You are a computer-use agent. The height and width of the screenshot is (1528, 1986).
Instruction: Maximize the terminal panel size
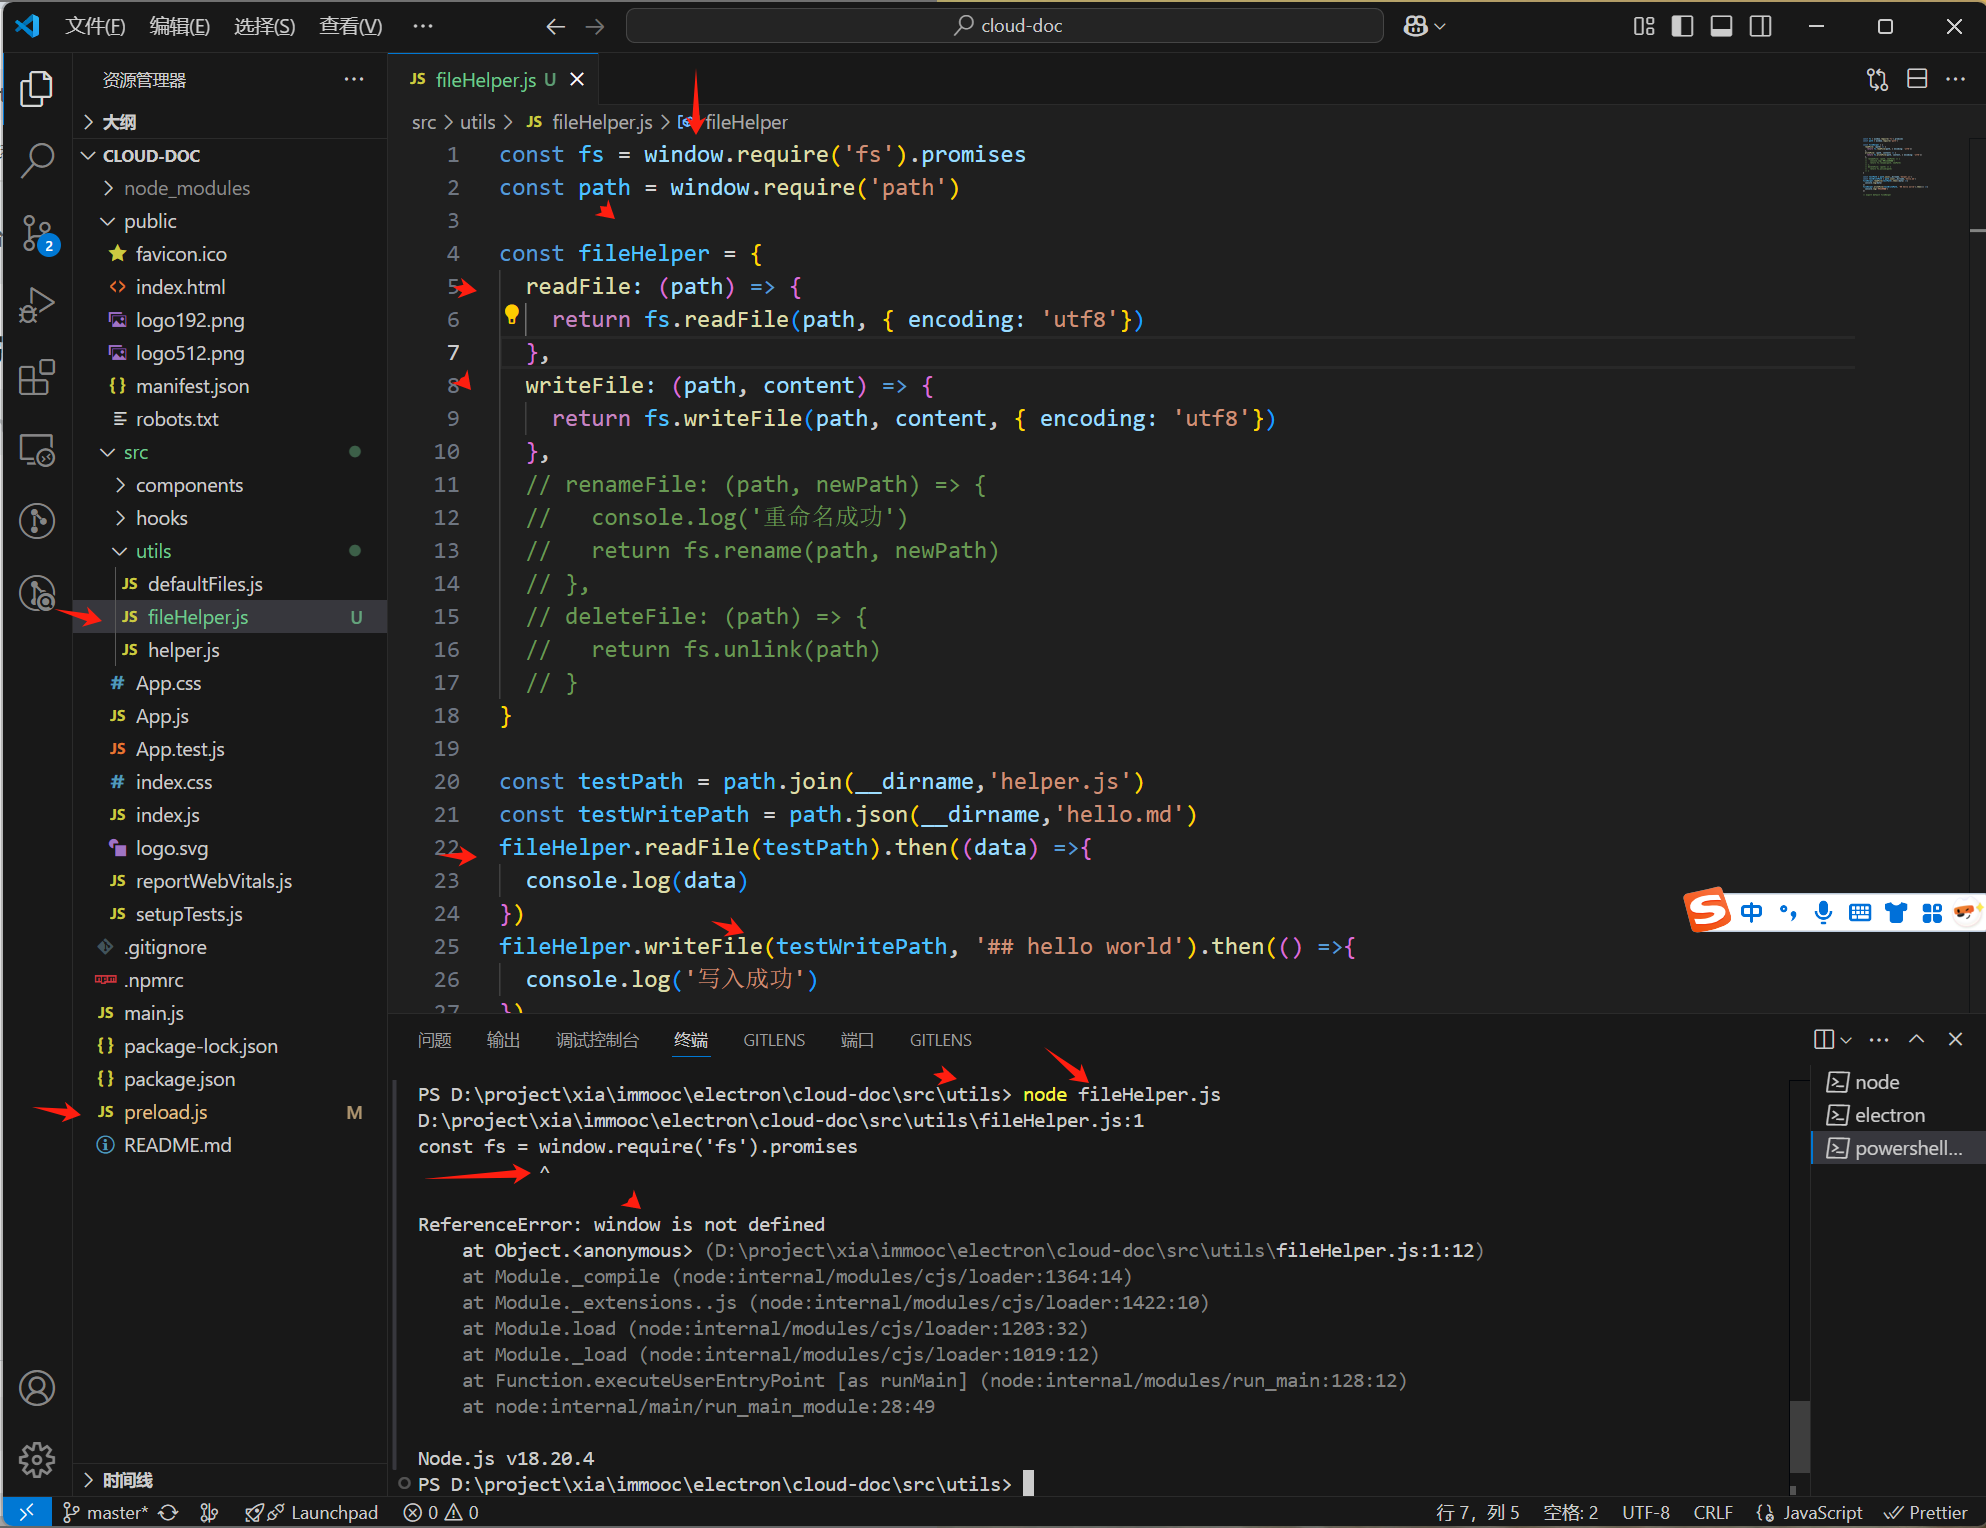point(1916,1040)
